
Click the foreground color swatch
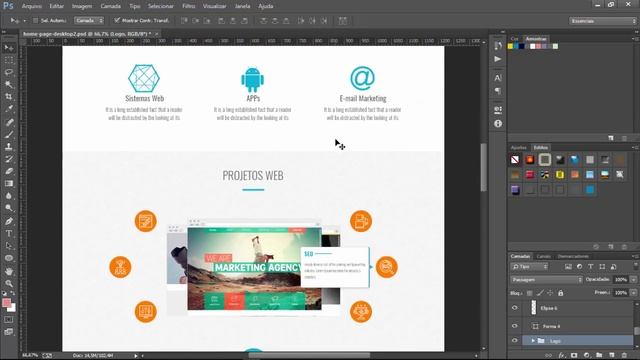(x=7, y=303)
